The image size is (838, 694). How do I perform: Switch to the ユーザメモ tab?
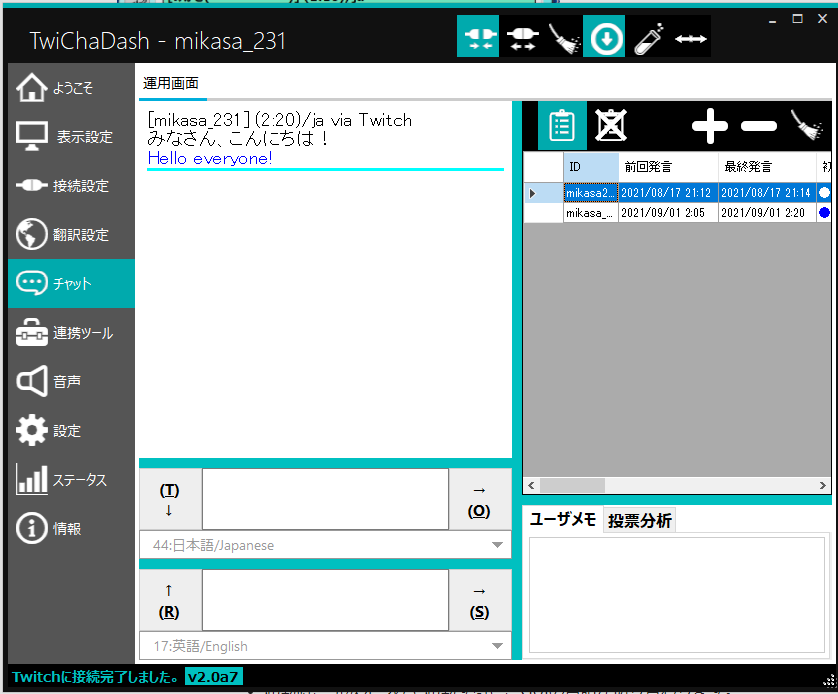tap(563, 519)
